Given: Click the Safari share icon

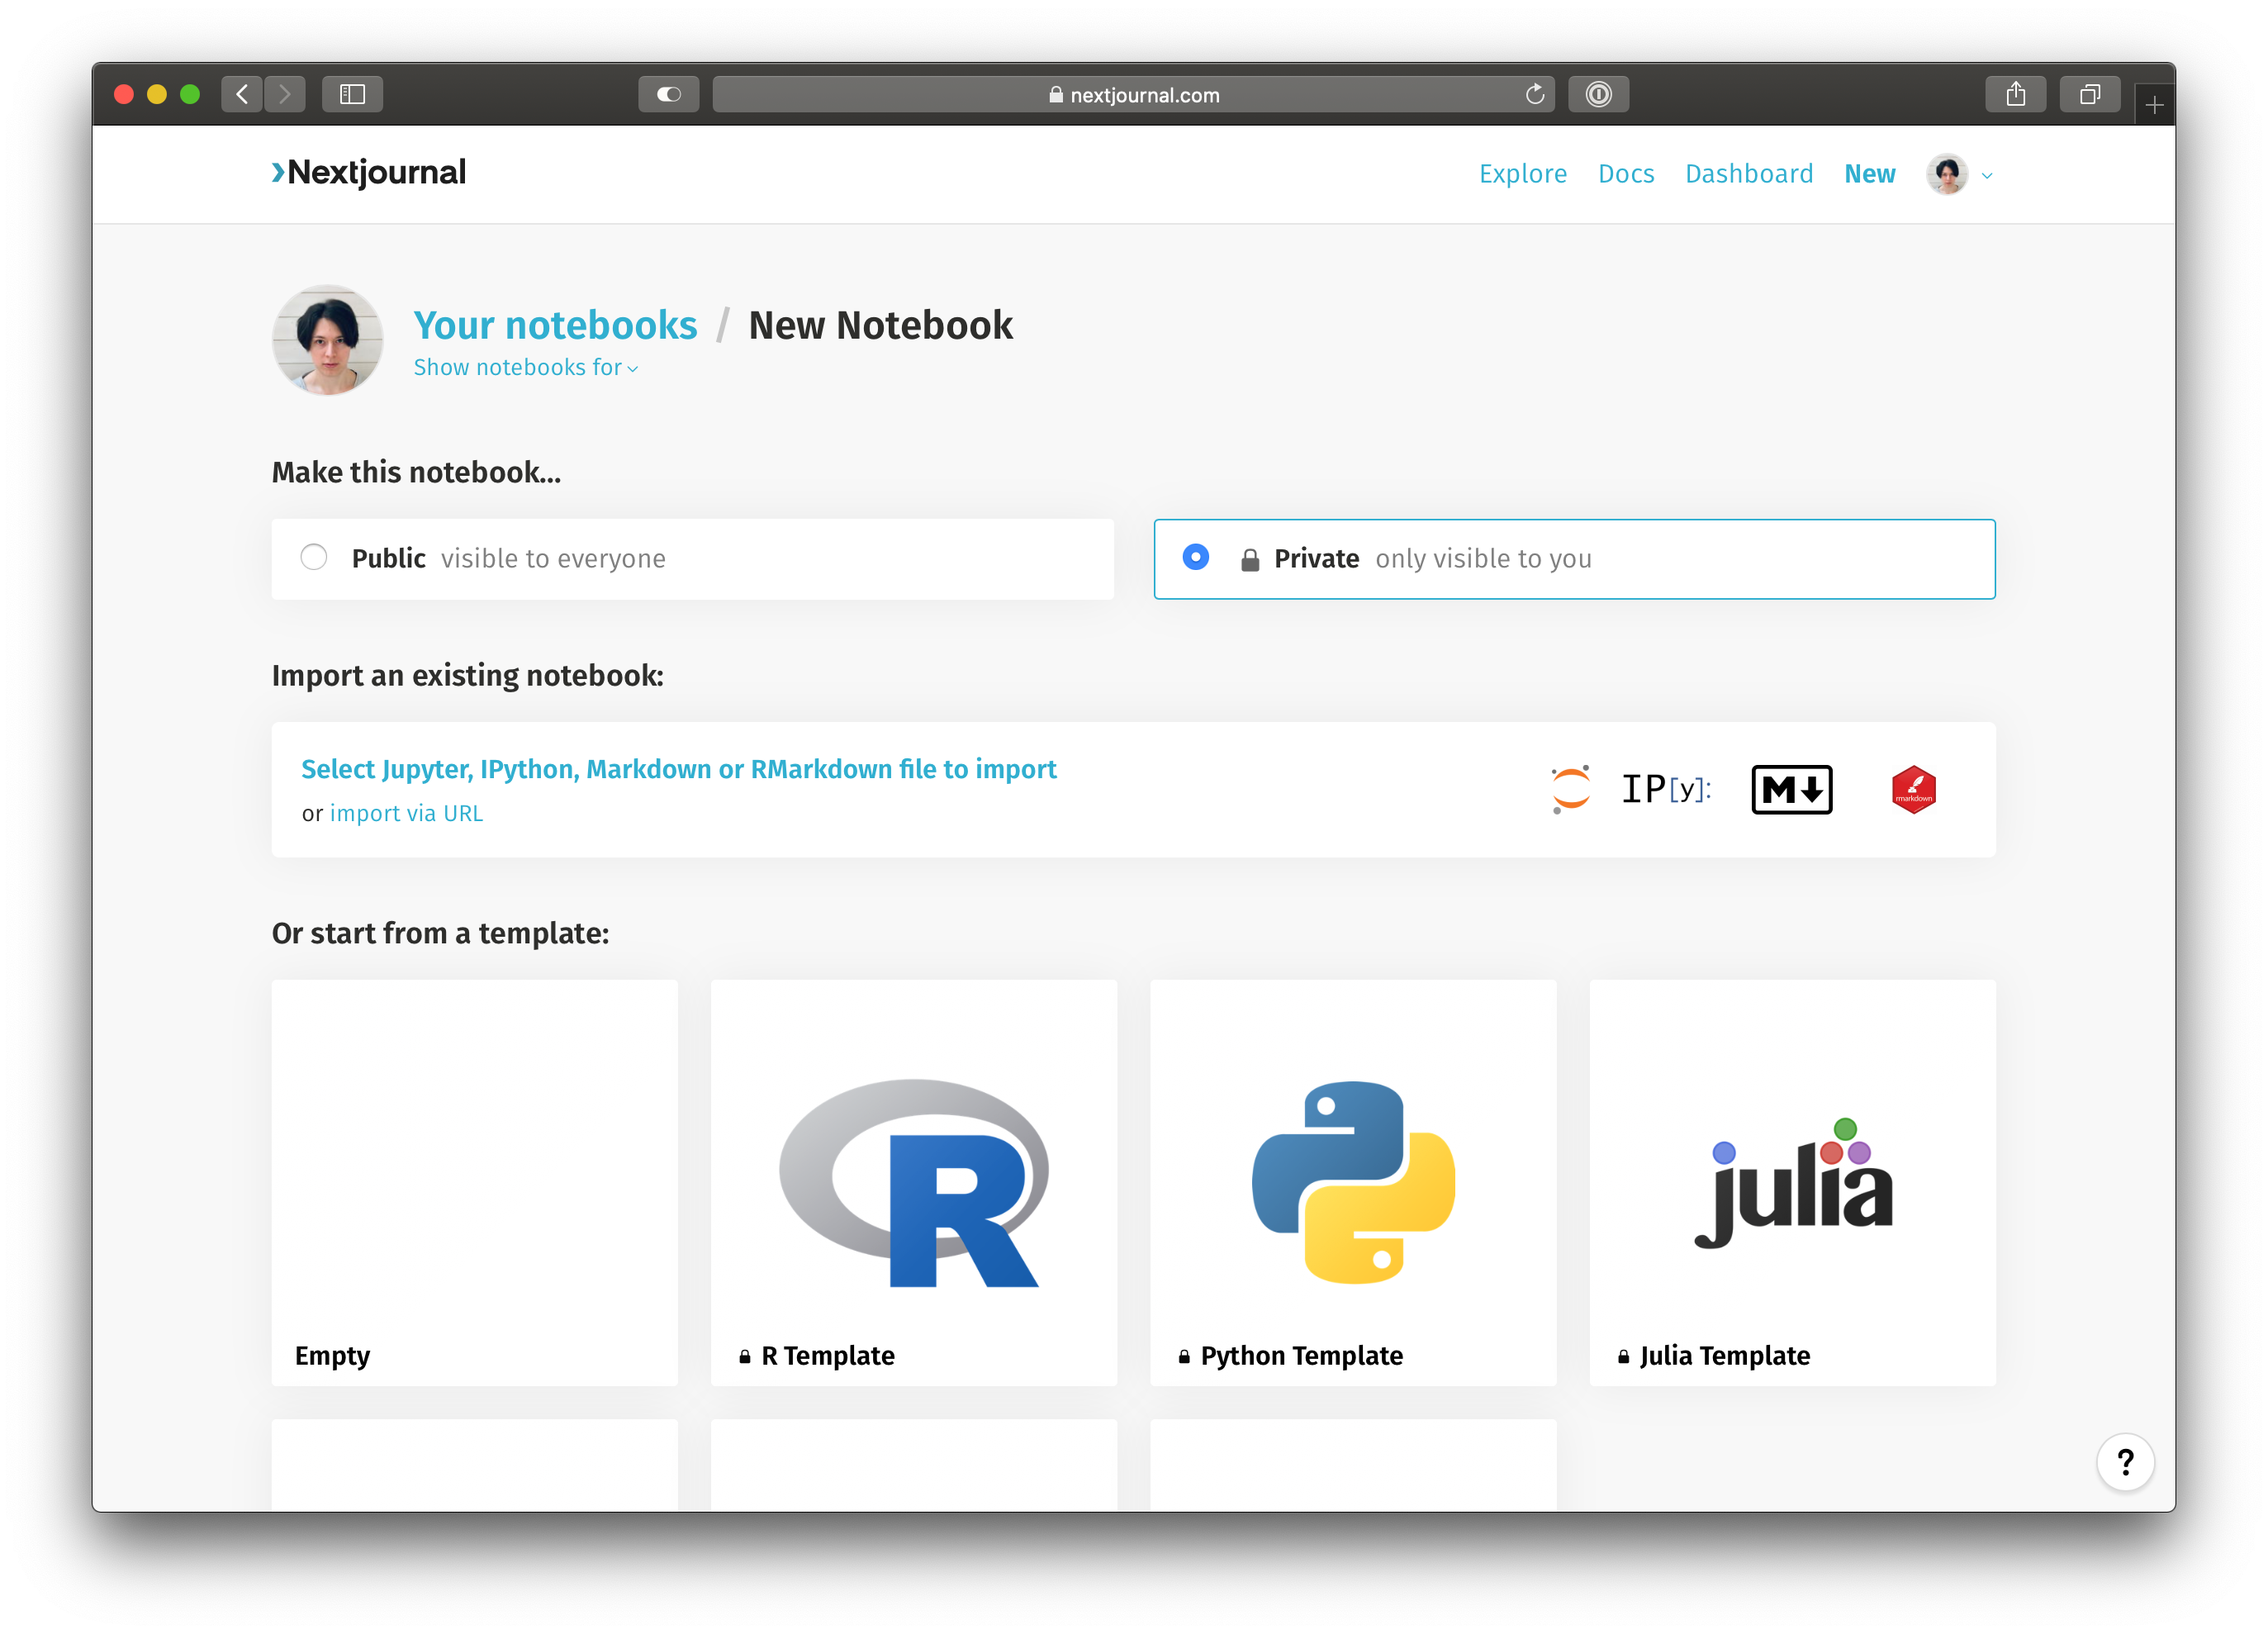Looking at the screenshot, I should click(2015, 94).
